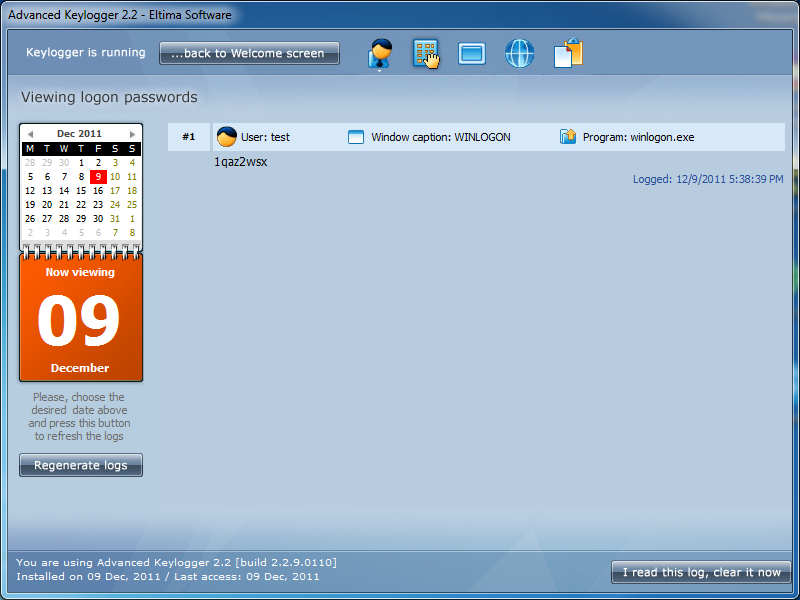Click the window icon beside 'Window caption: WINLOGON'

tap(356, 137)
